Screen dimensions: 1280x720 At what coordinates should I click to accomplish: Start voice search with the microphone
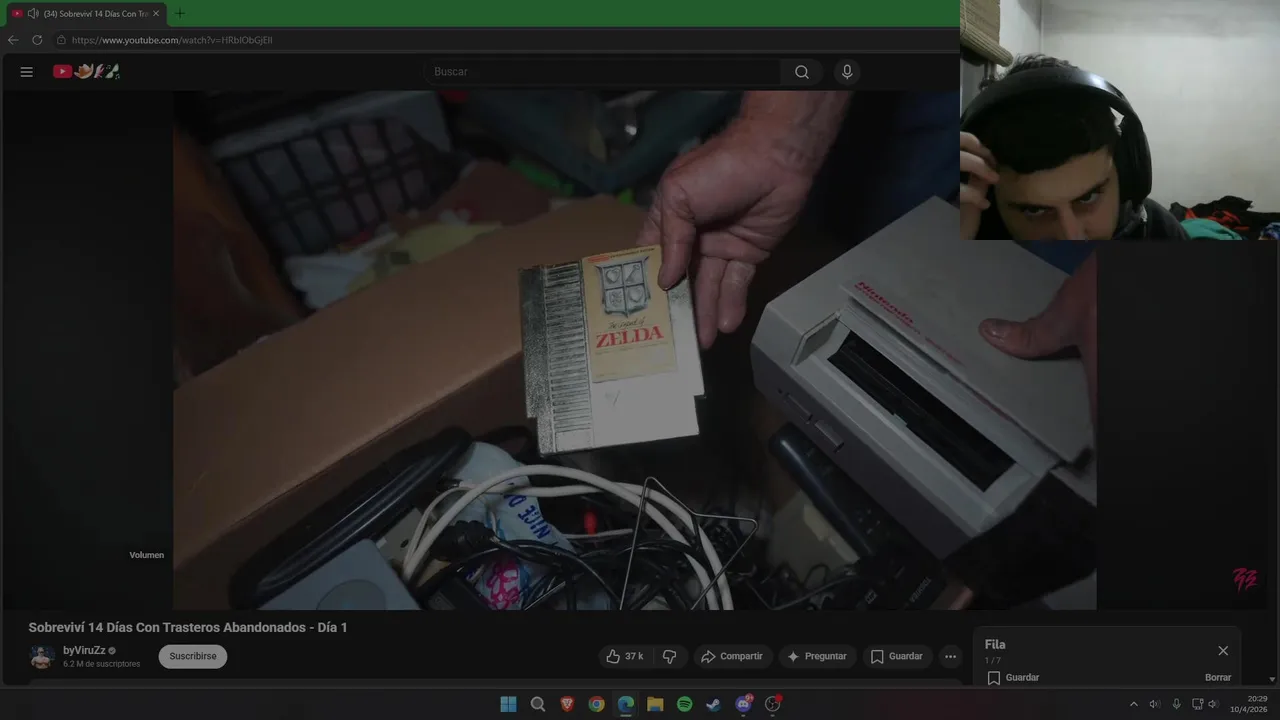coord(847,72)
